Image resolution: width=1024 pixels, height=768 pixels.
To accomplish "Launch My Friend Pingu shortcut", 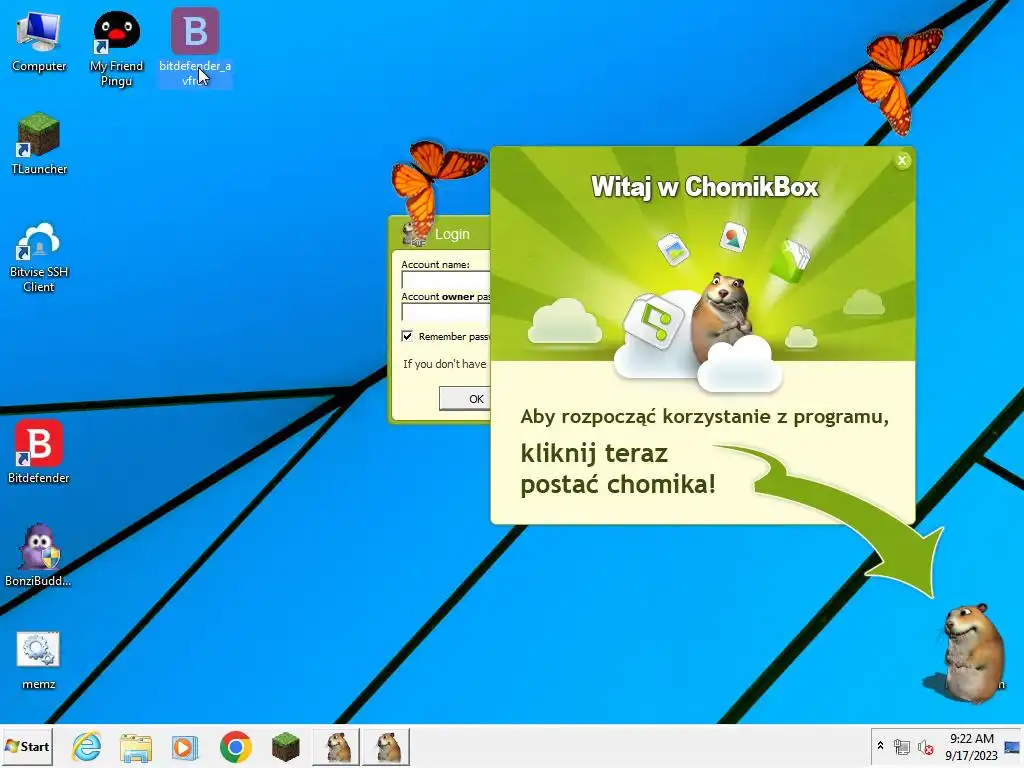I will click(x=116, y=48).
